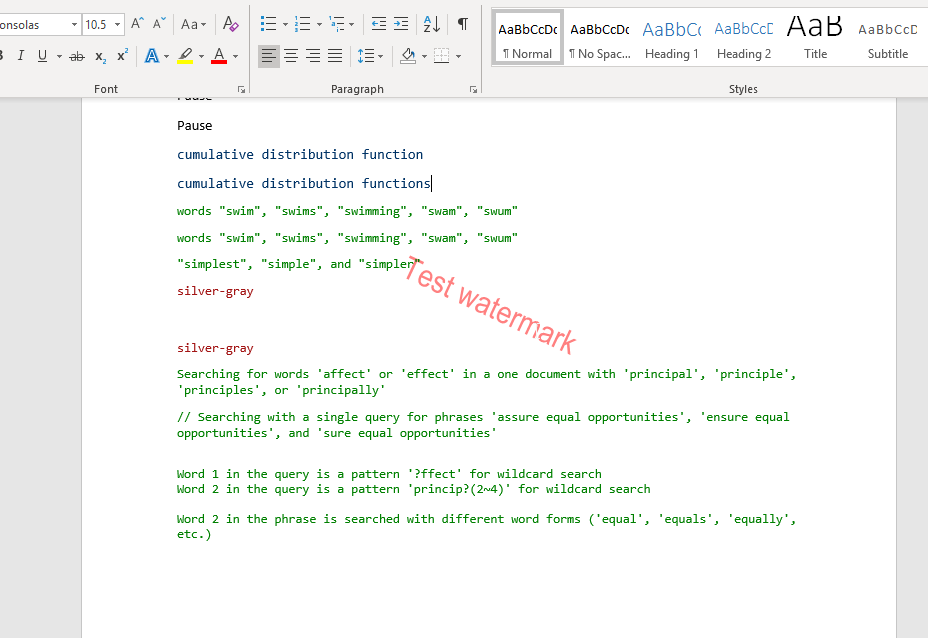
Task: Expand the Bullet list options arrow
Action: tap(284, 23)
